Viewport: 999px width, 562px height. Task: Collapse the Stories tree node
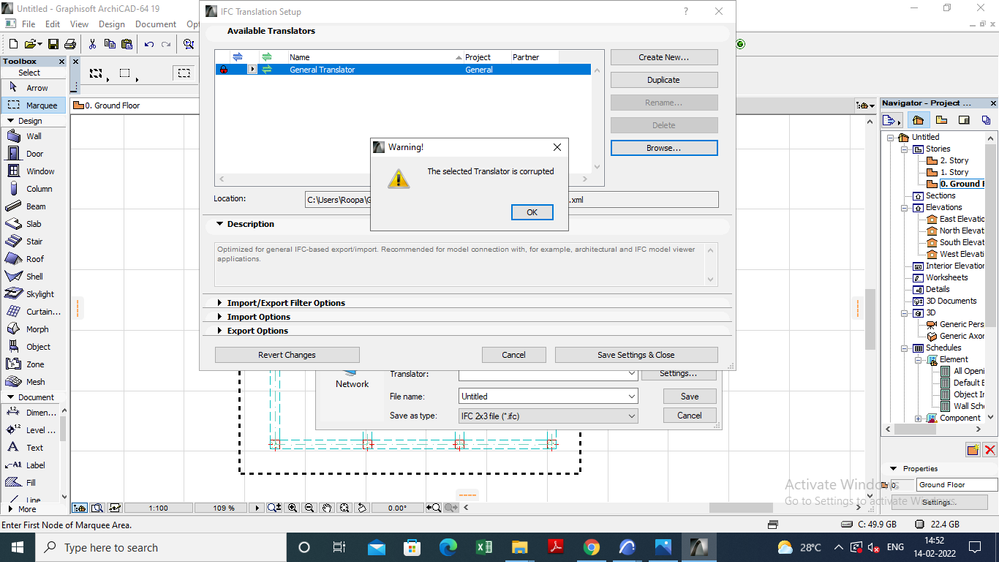click(x=904, y=149)
